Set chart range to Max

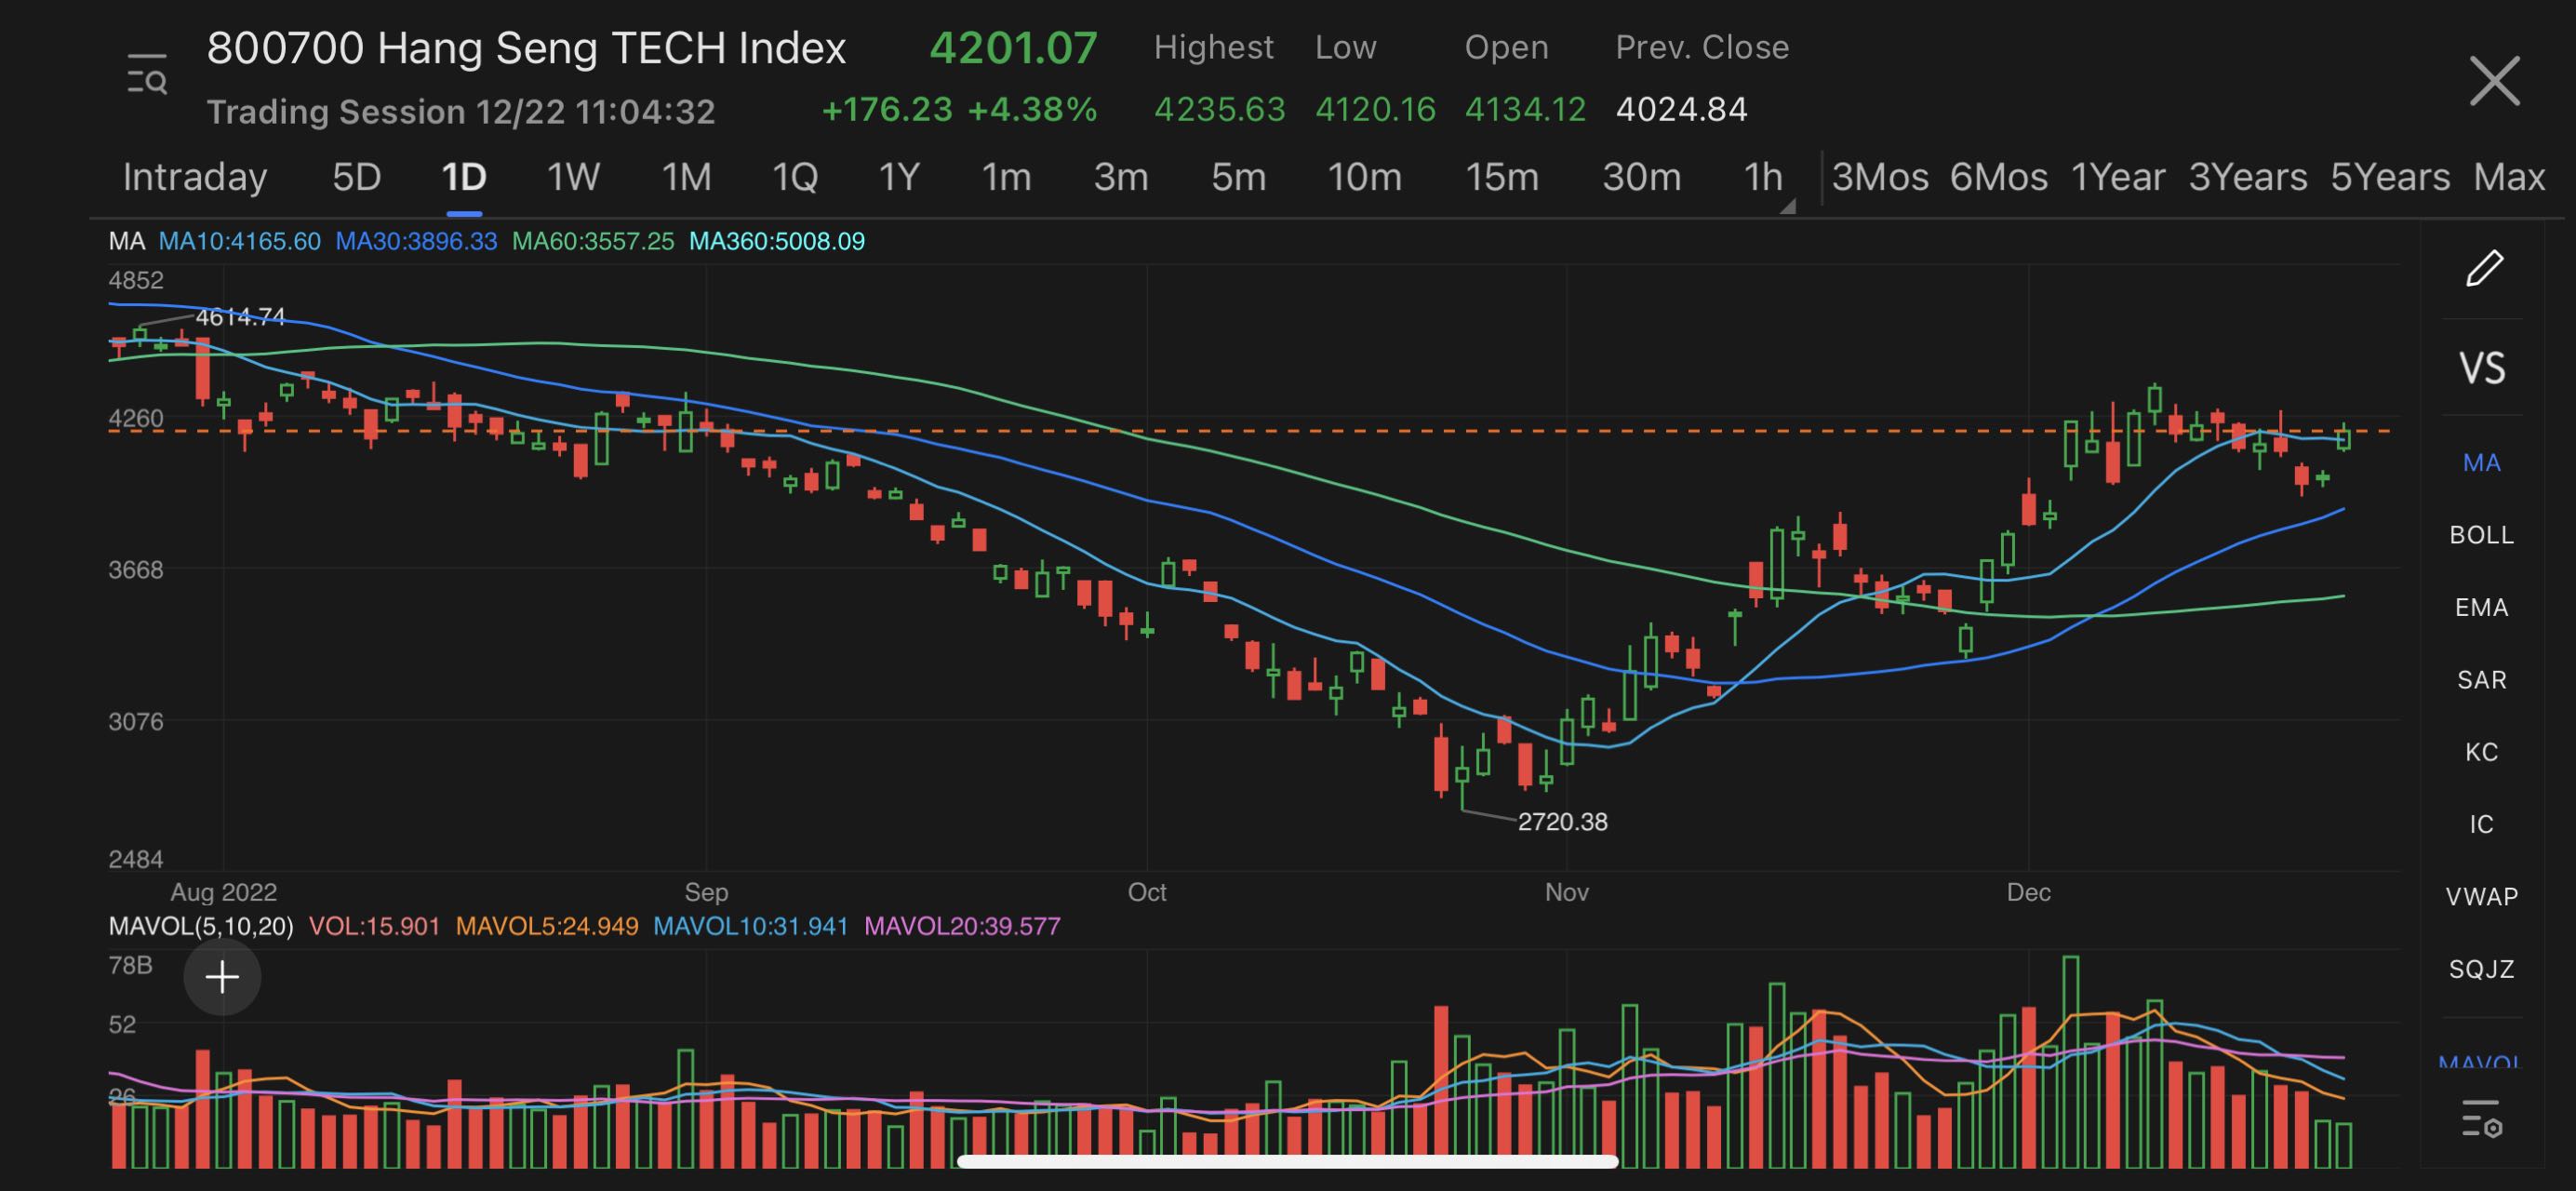coord(2509,177)
